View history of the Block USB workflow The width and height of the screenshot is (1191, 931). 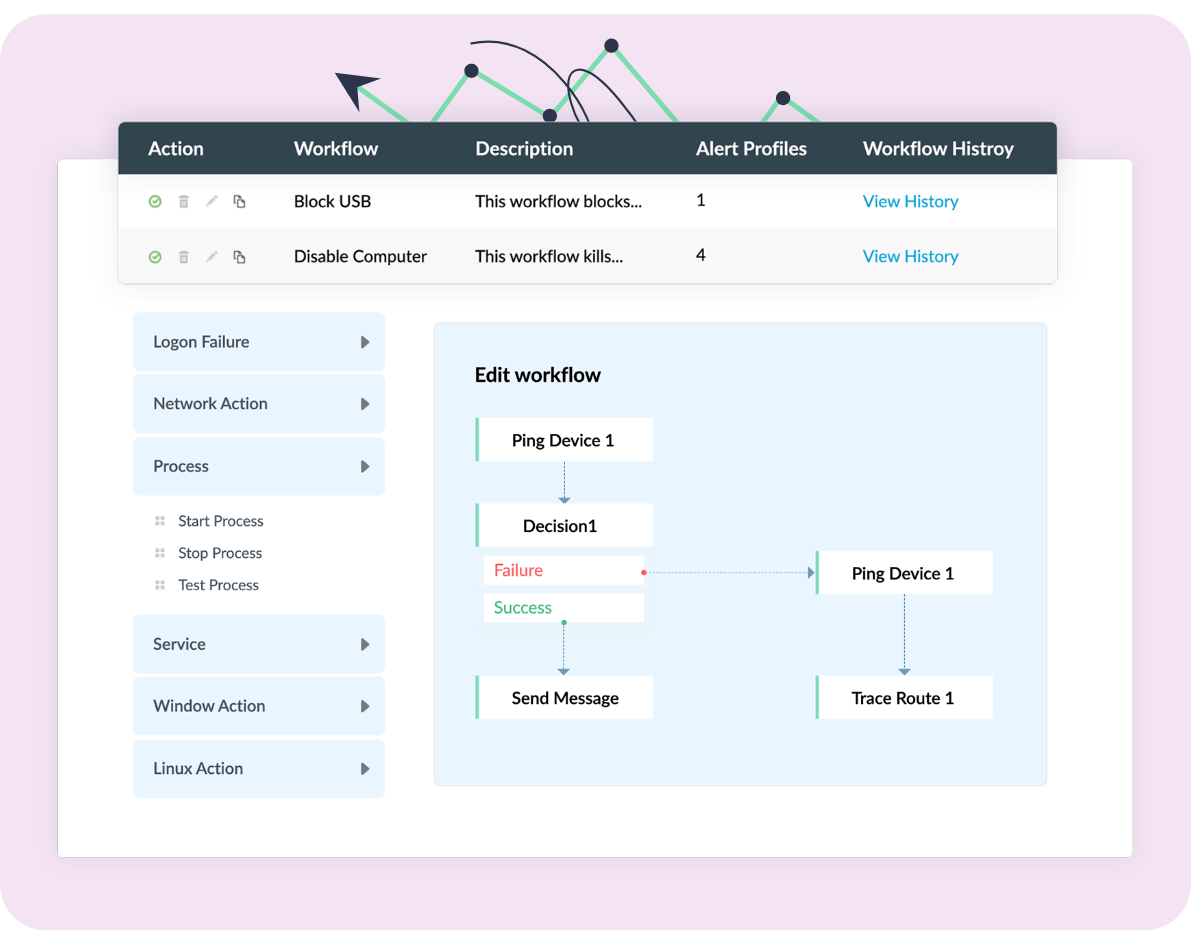(910, 201)
